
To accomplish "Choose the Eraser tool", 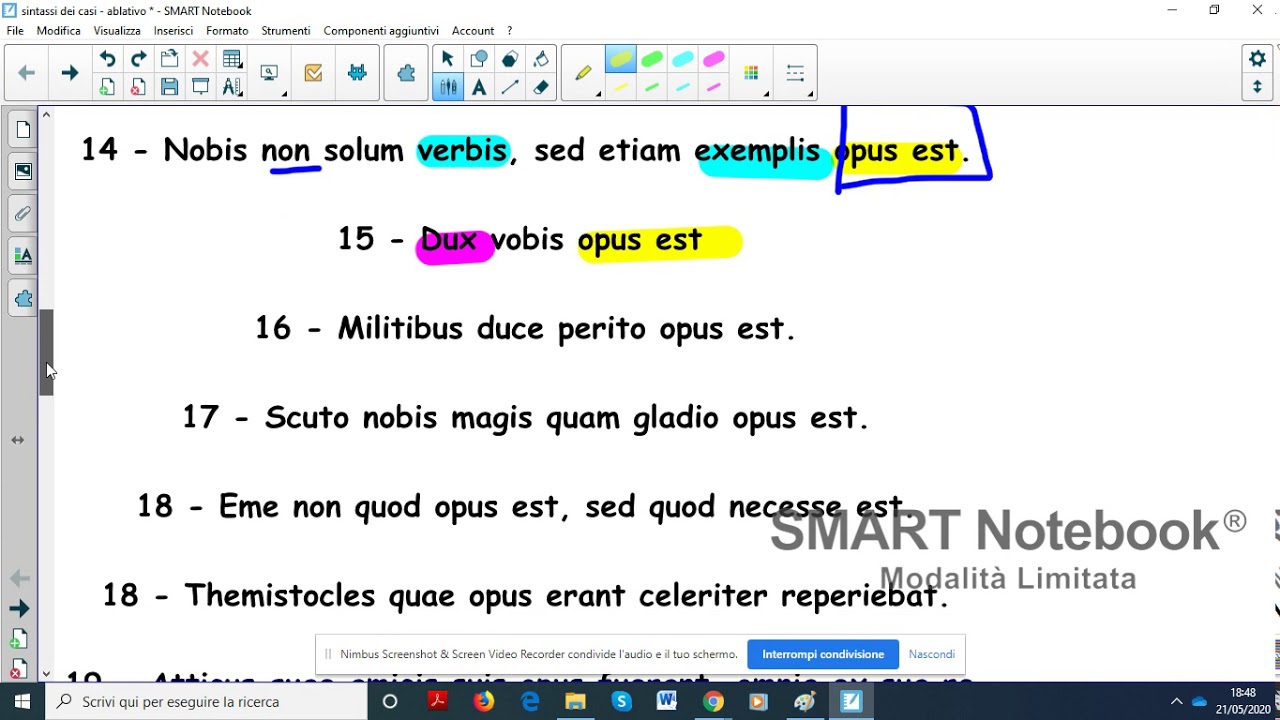I will pyautogui.click(x=541, y=87).
